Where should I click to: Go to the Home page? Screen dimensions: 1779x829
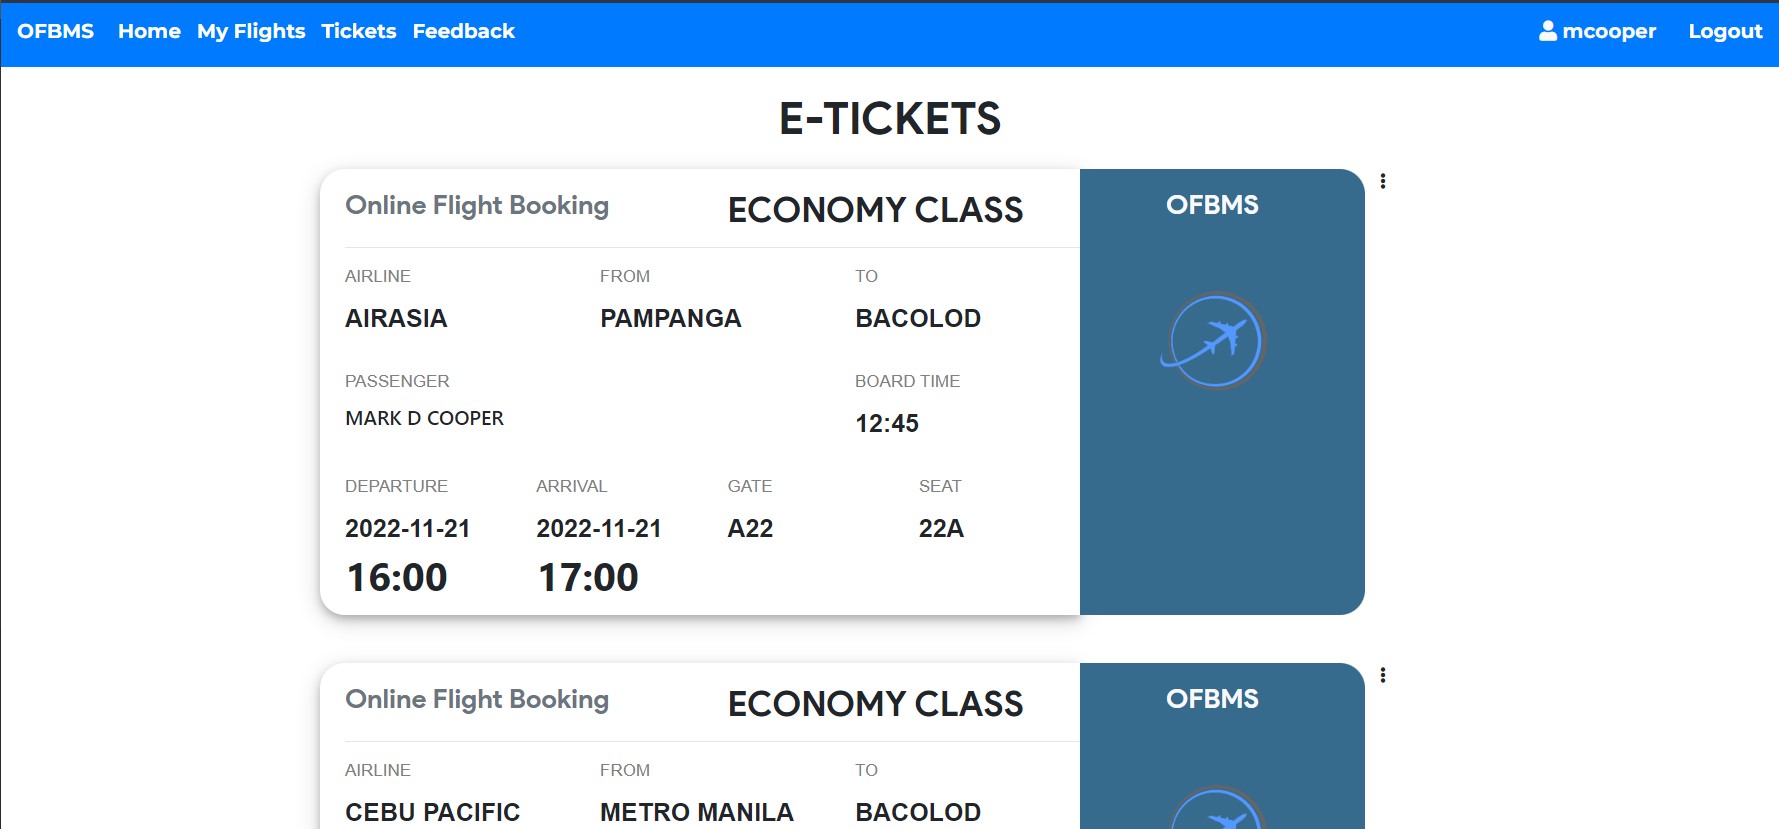click(x=149, y=31)
